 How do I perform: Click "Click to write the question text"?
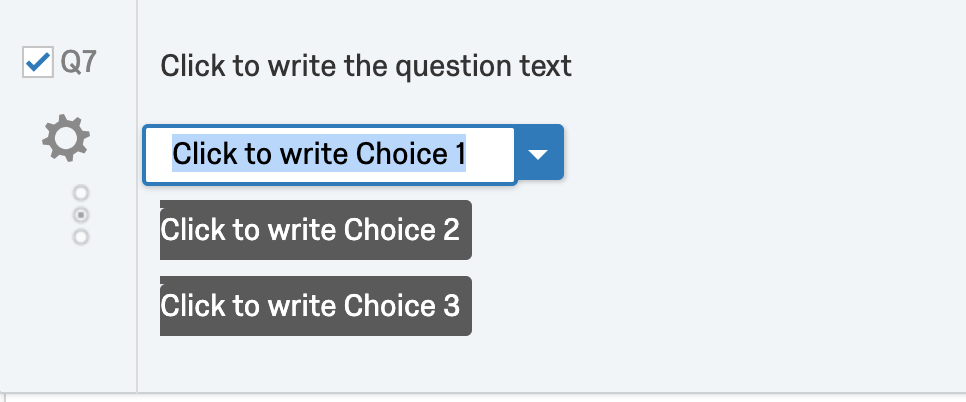[366, 67]
